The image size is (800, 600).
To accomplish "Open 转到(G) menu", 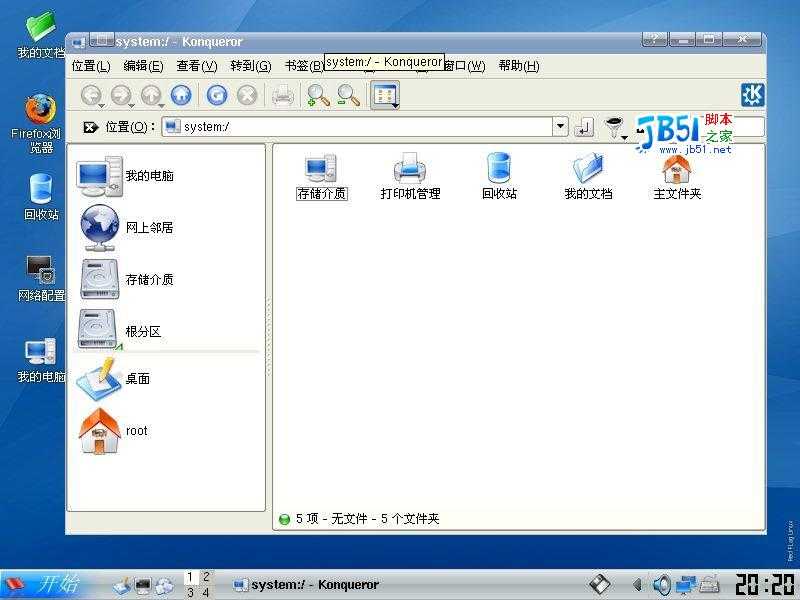I will 251,66.
